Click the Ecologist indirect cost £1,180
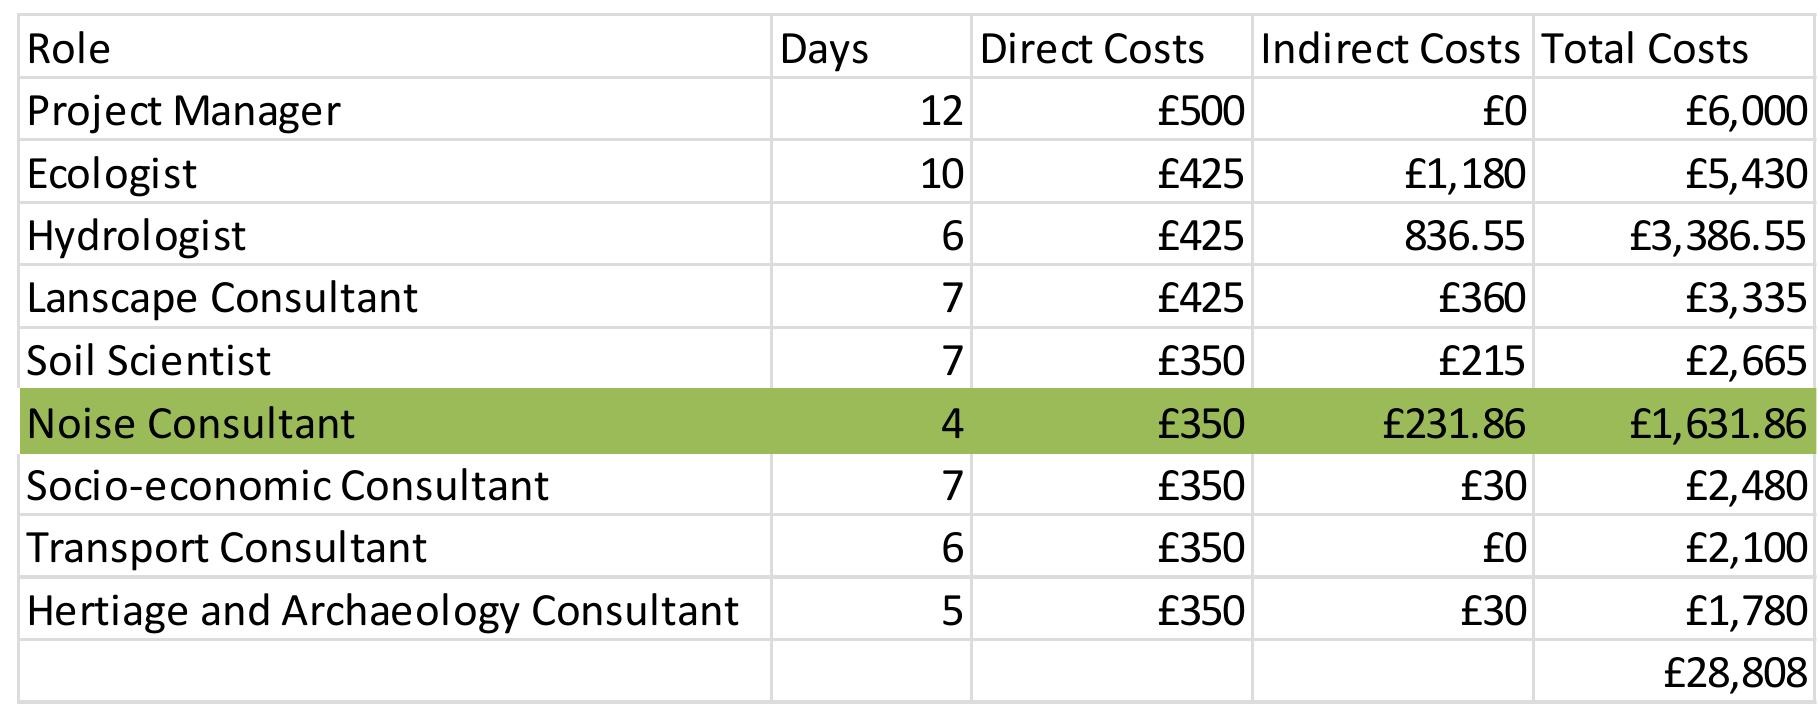 point(1391,173)
